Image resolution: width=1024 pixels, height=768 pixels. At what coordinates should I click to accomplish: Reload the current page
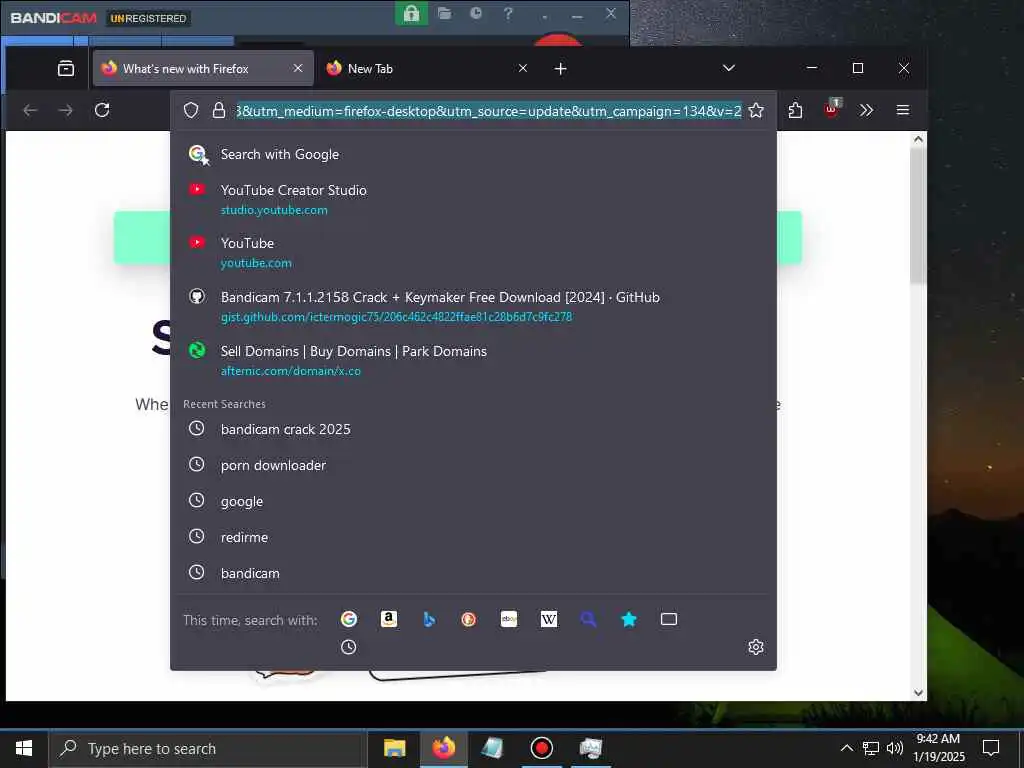[102, 110]
